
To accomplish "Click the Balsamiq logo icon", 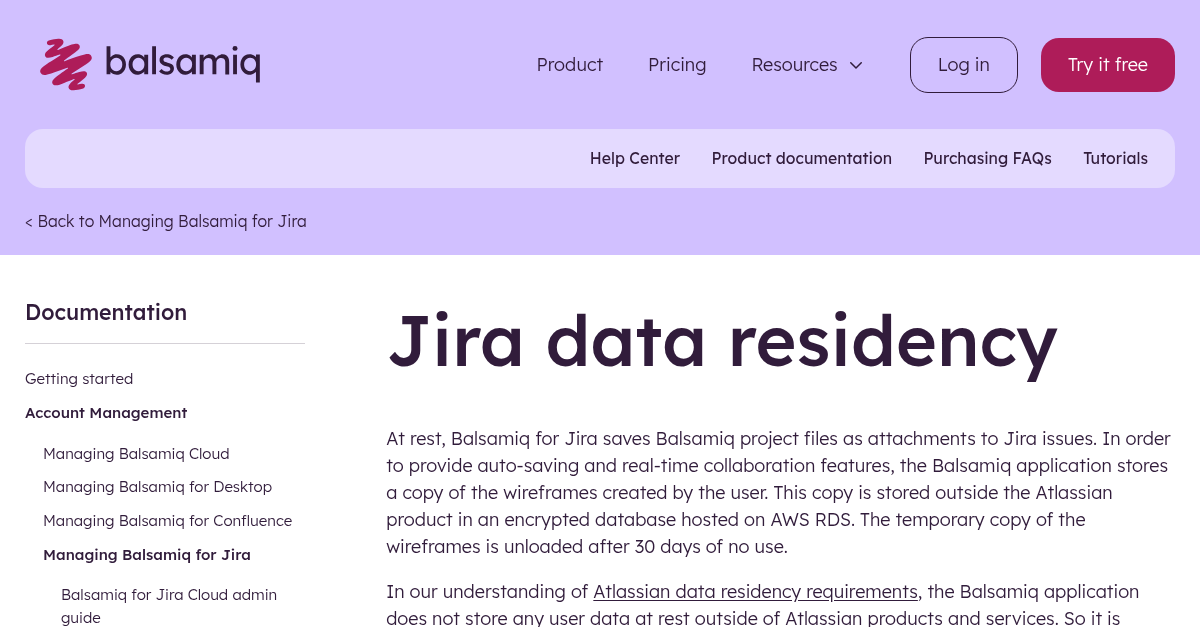I will point(66,64).
